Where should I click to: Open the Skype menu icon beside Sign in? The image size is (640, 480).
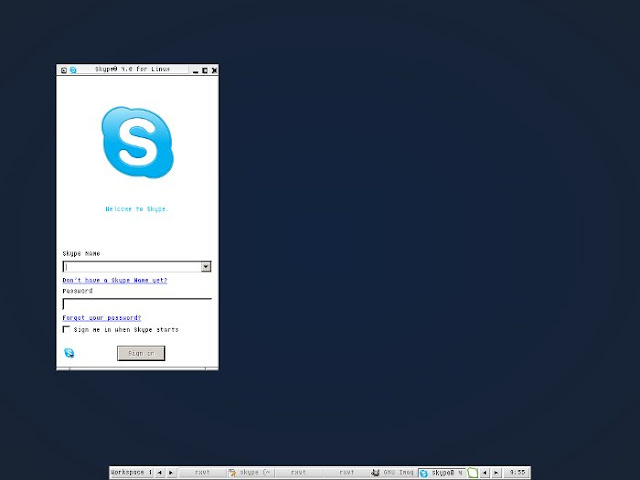69,353
